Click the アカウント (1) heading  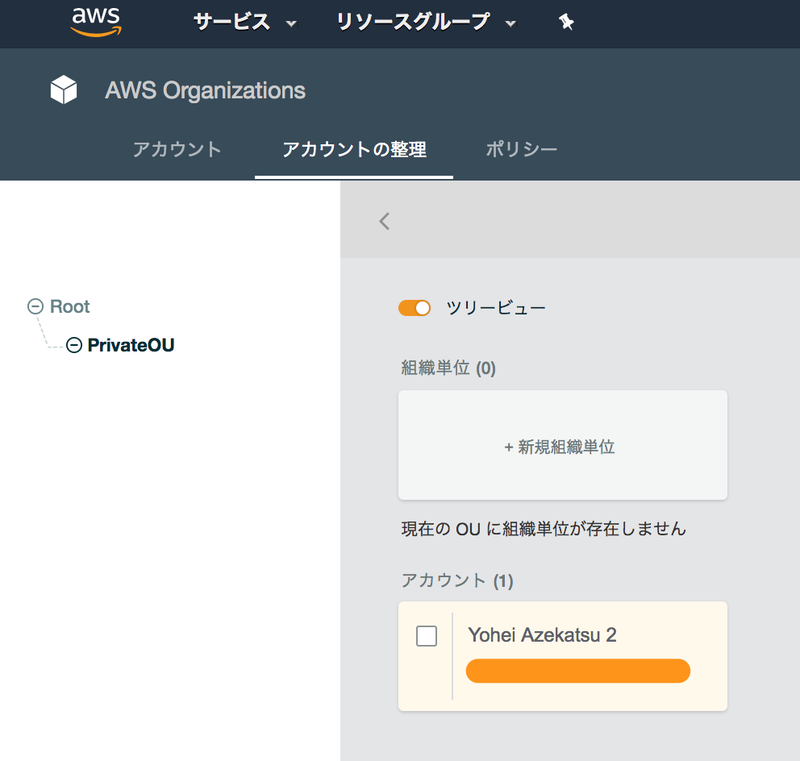[x=457, y=580]
